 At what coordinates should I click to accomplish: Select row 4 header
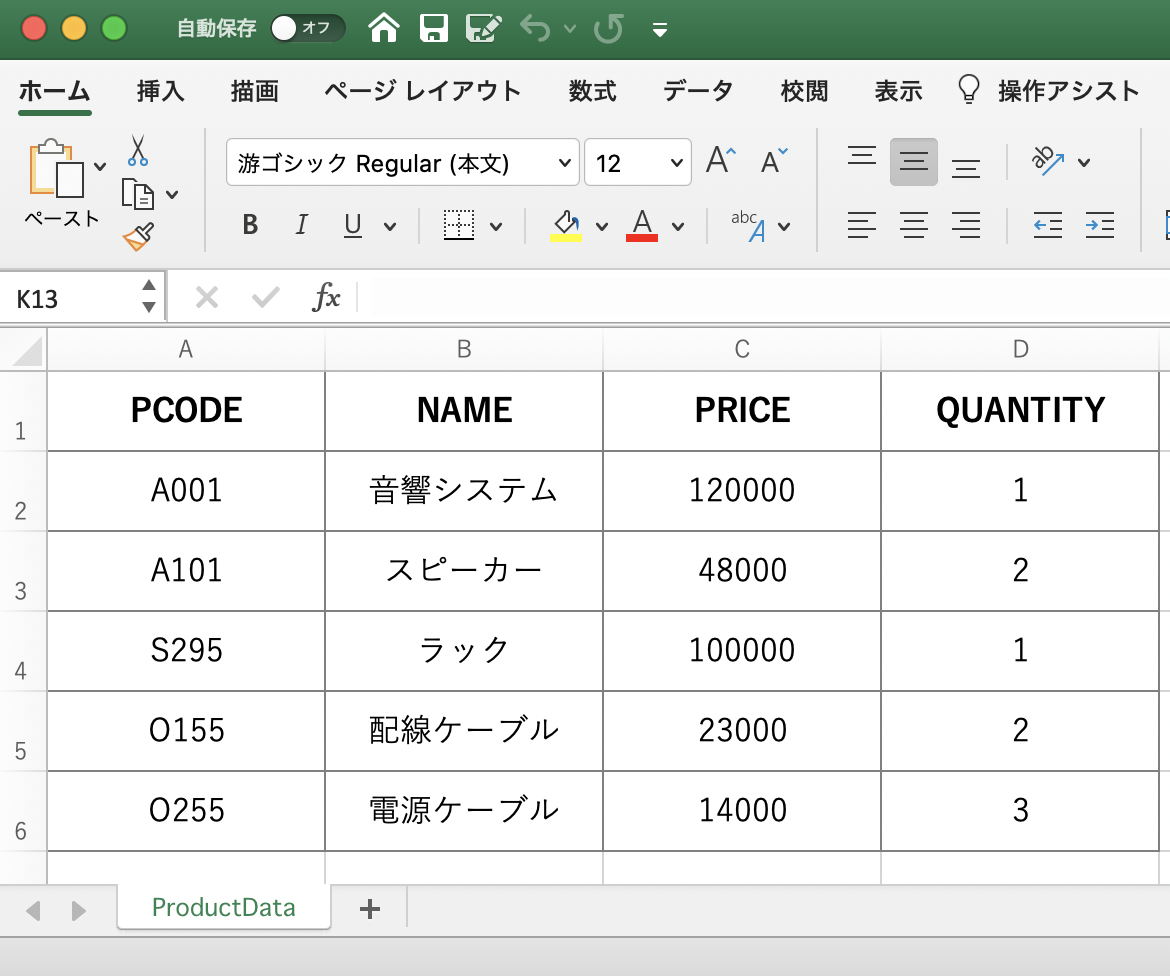pyautogui.click(x=22, y=651)
